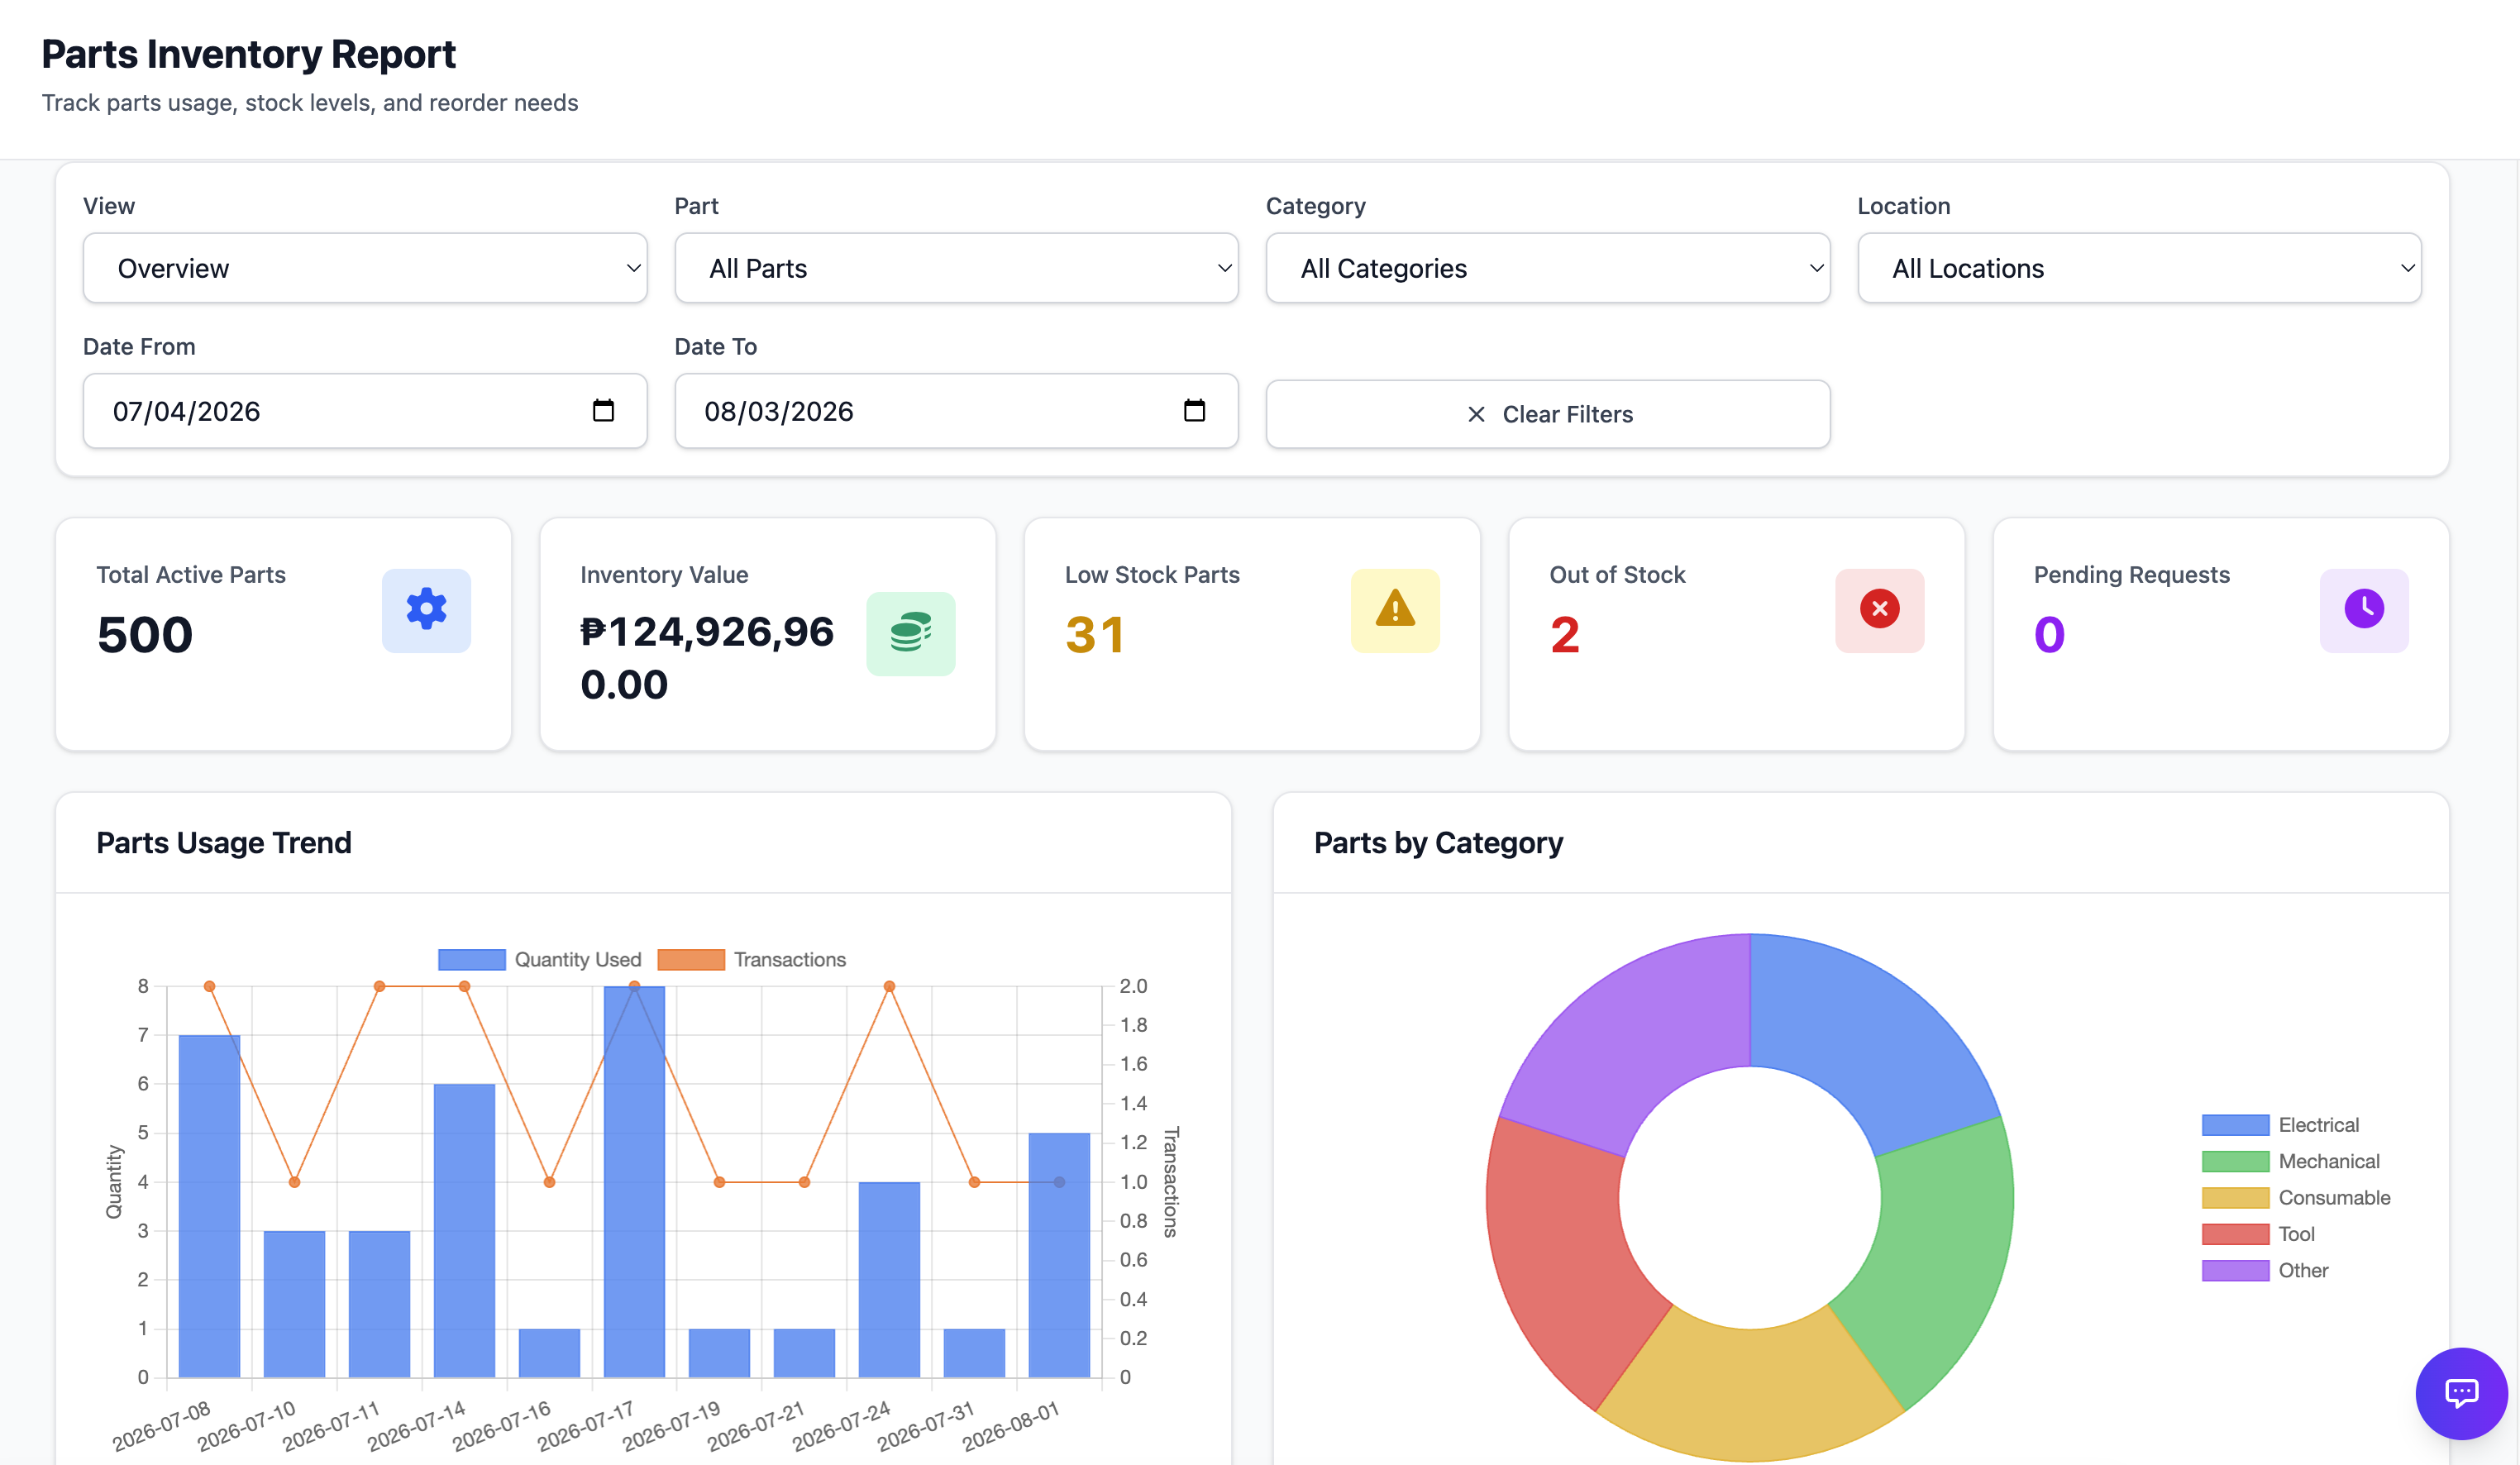Toggle the Quantity Used legend swatch
This screenshot has width=2520, height=1465.
coord(472,960)
